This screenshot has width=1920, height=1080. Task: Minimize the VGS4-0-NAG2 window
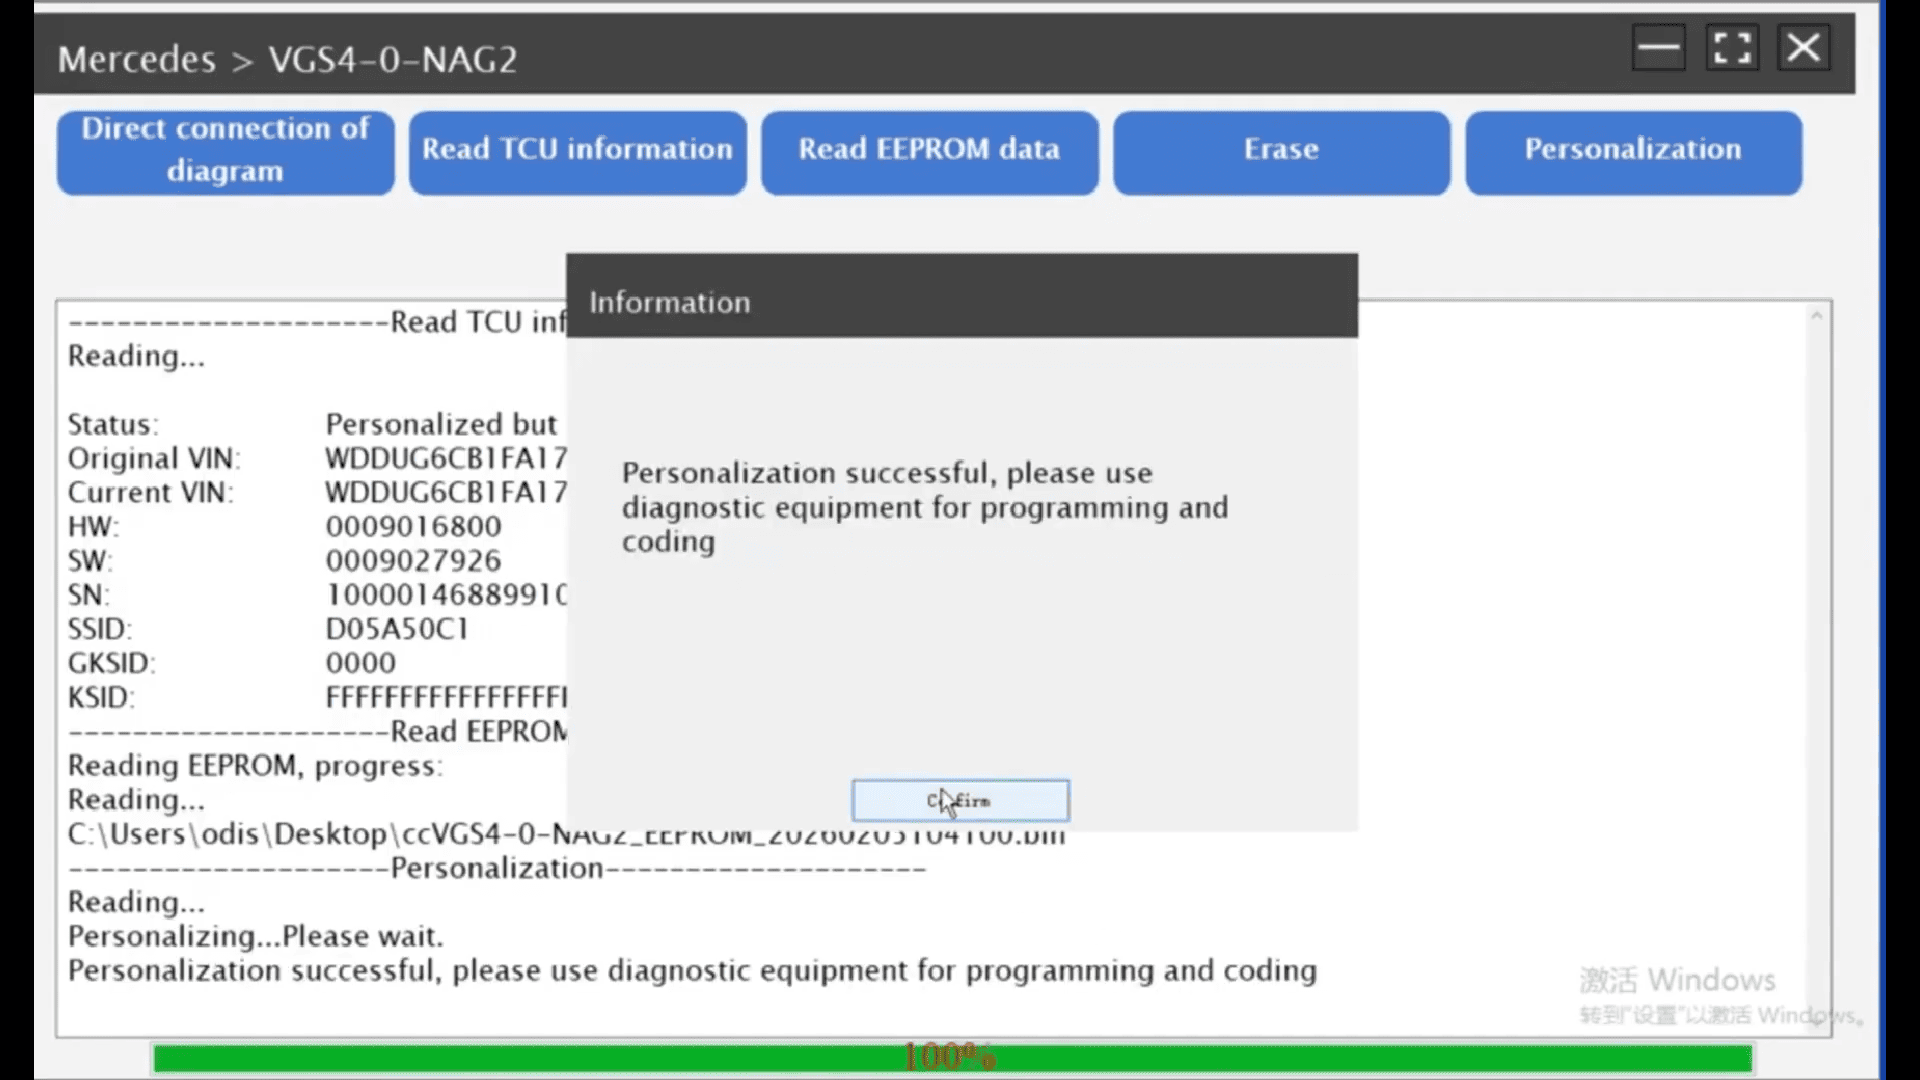point(1659,47)
